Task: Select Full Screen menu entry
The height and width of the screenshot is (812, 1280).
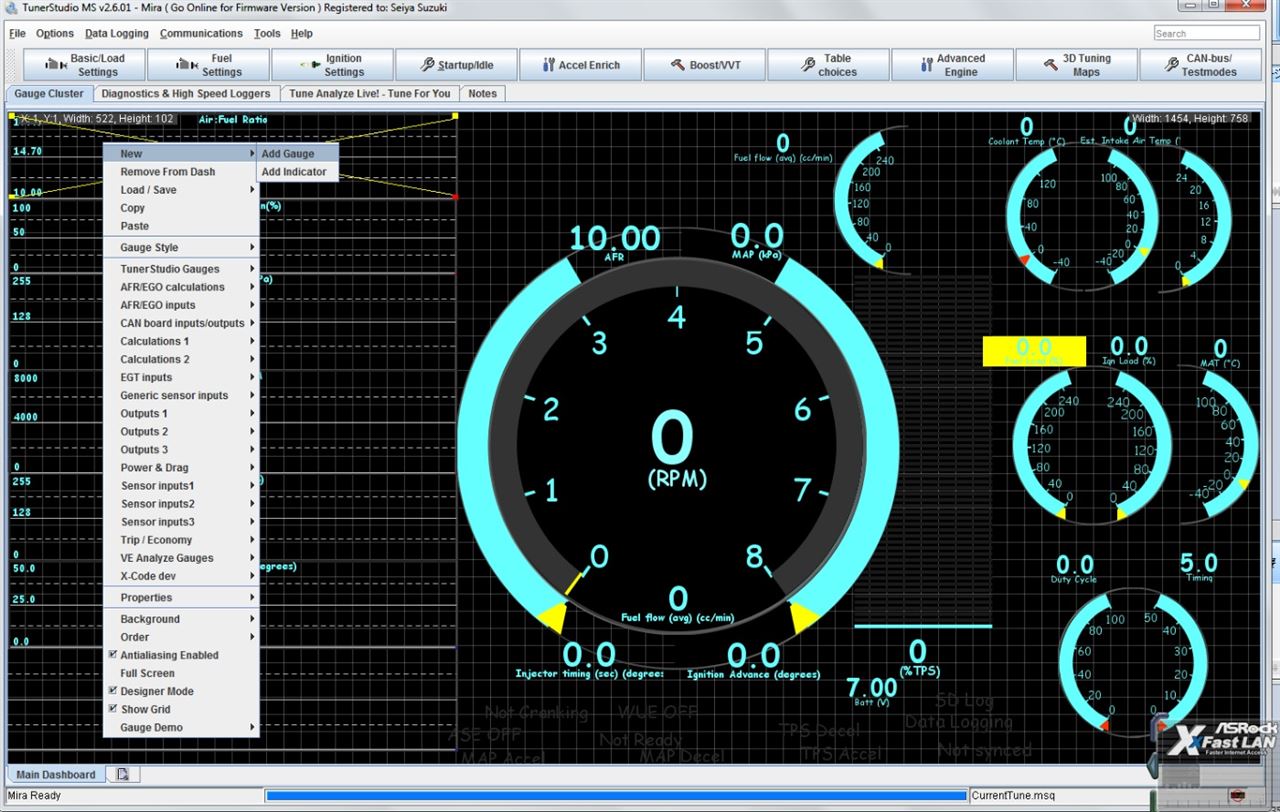Action: coord(181,673)
